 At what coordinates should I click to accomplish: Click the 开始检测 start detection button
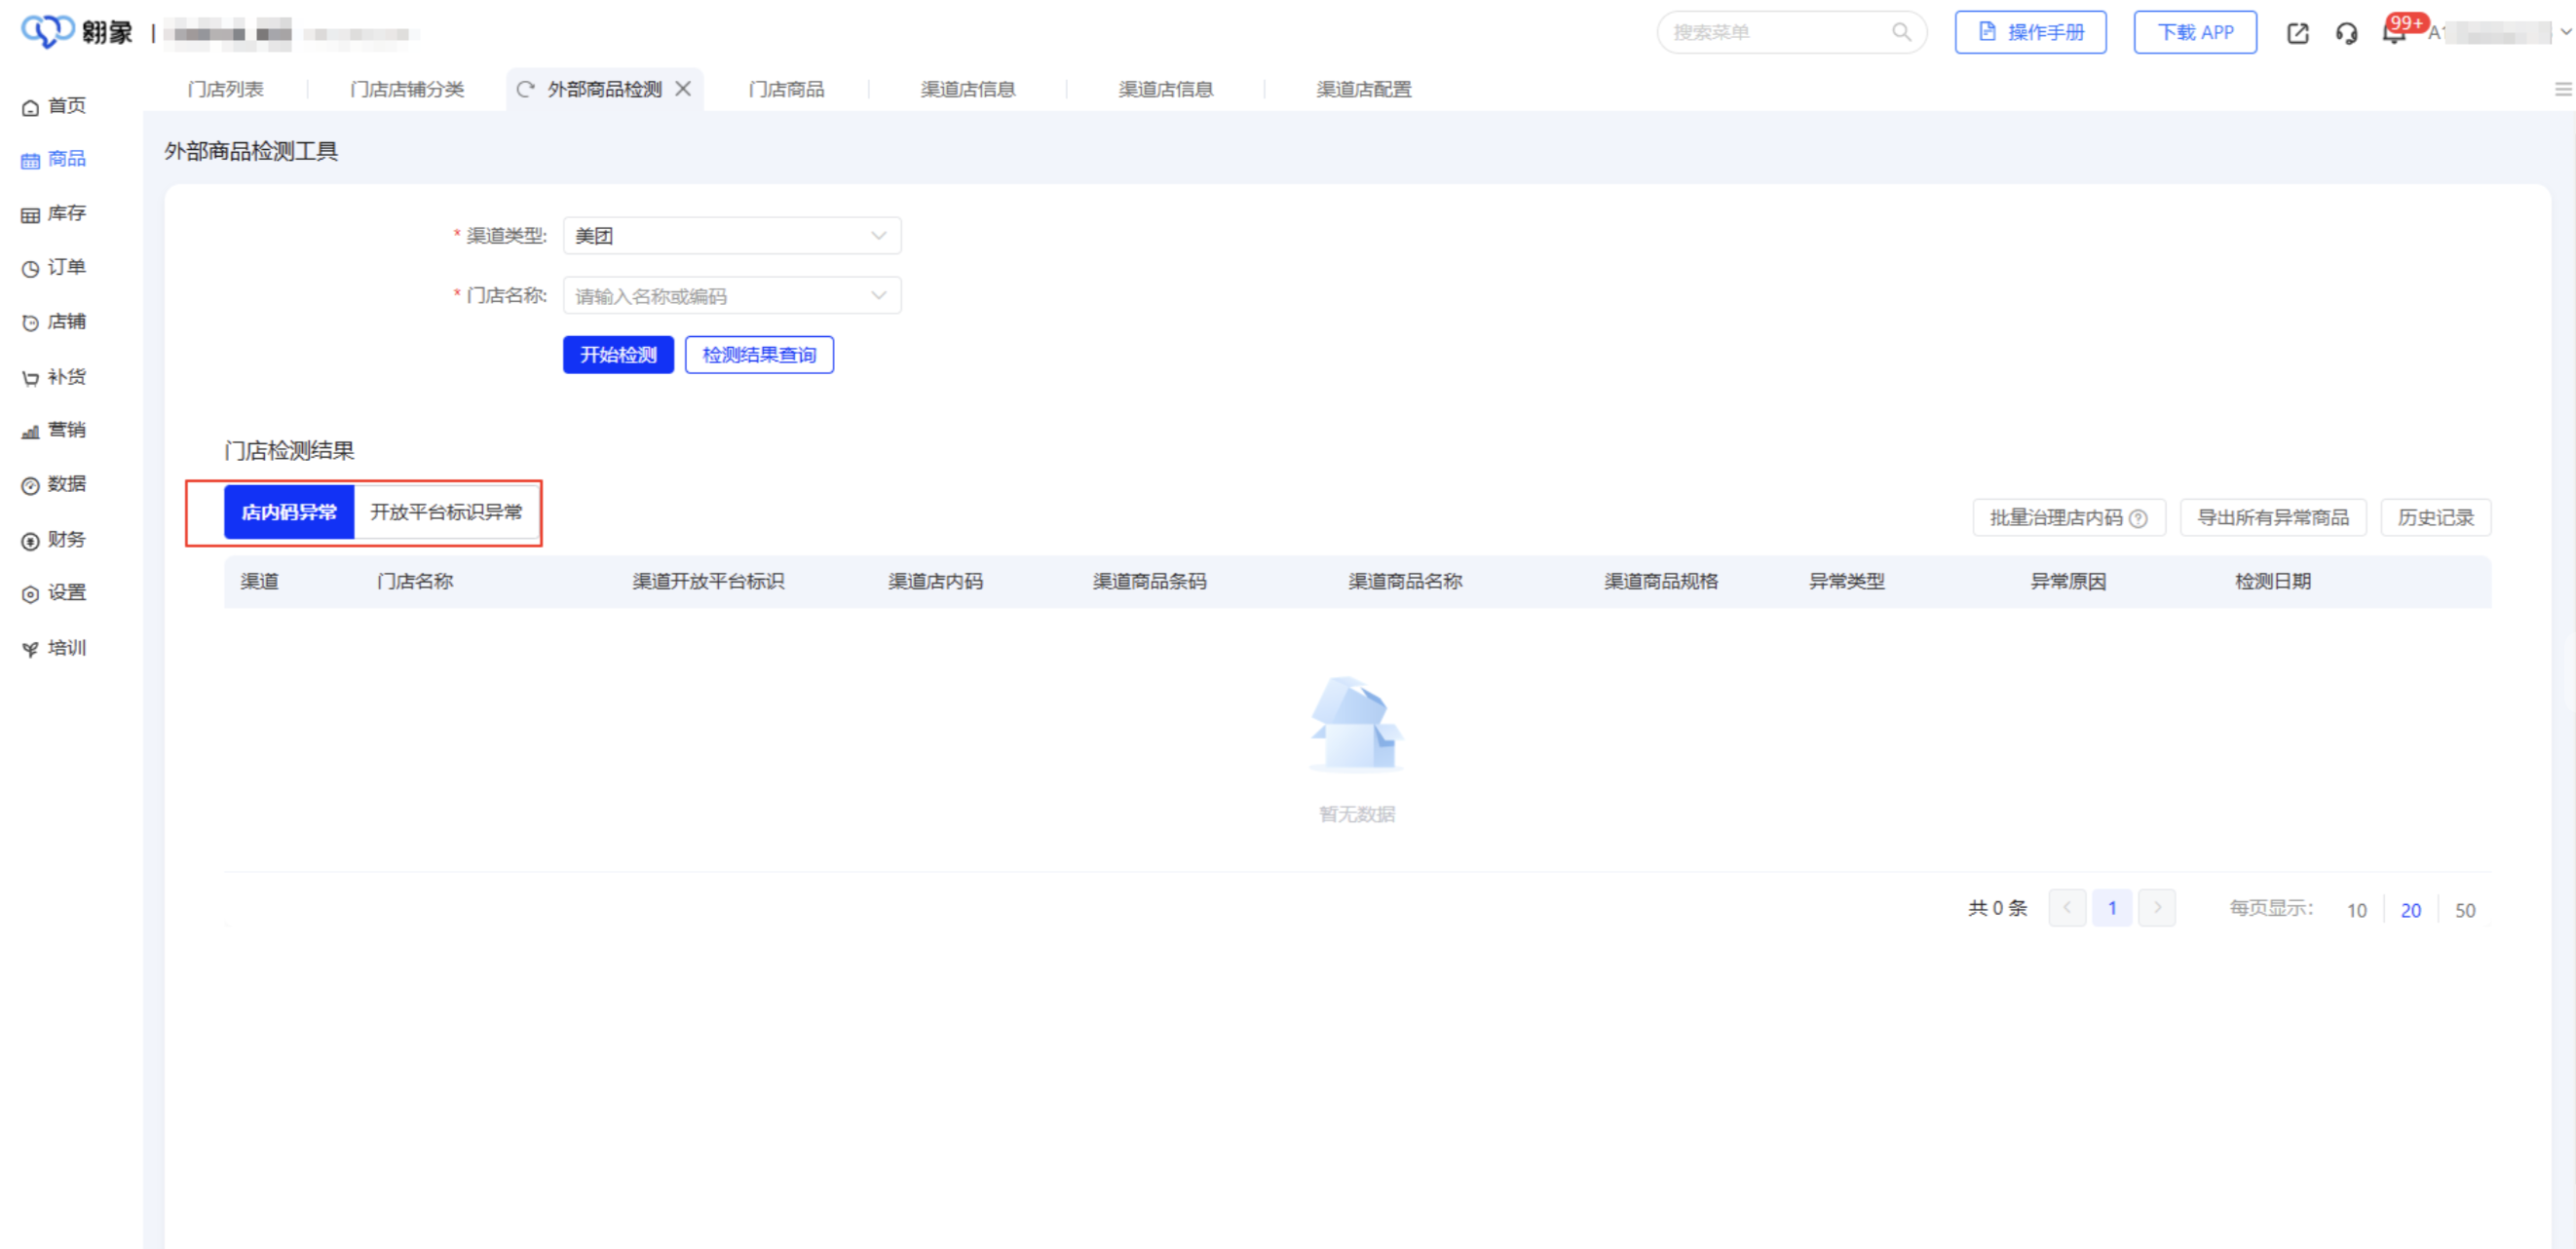pyautogui.click(x=618, y=354)
